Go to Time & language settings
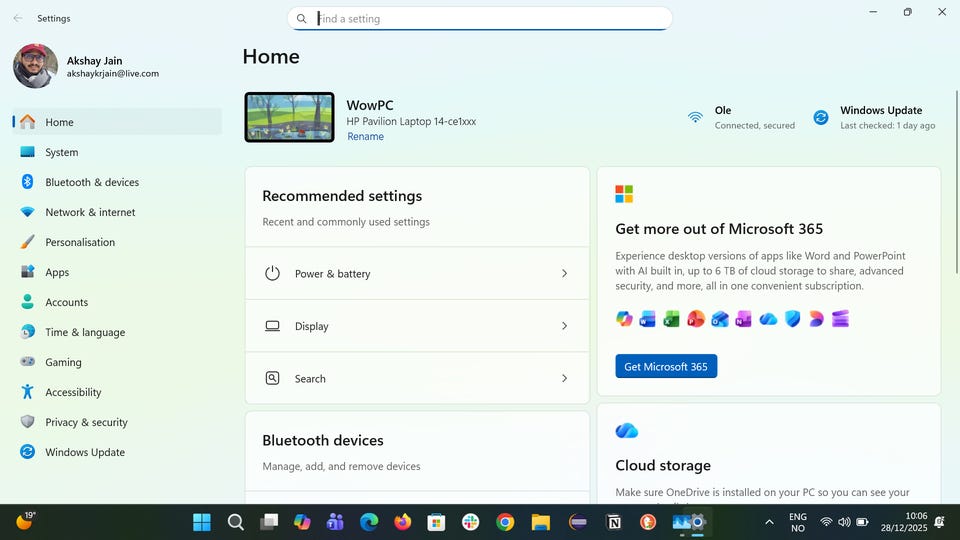Viewport: 960px width, 540px height. click(117, 332)
